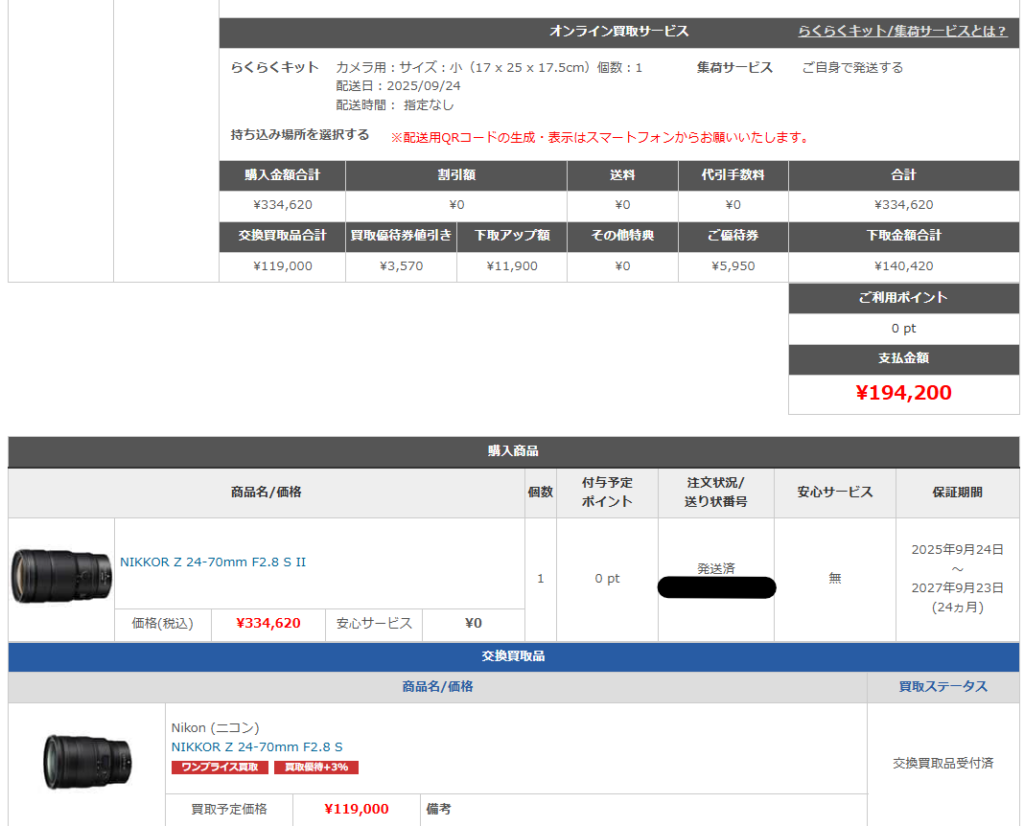
Task: Click the red ワンプライス買取 badge
Action: (220, 768)
